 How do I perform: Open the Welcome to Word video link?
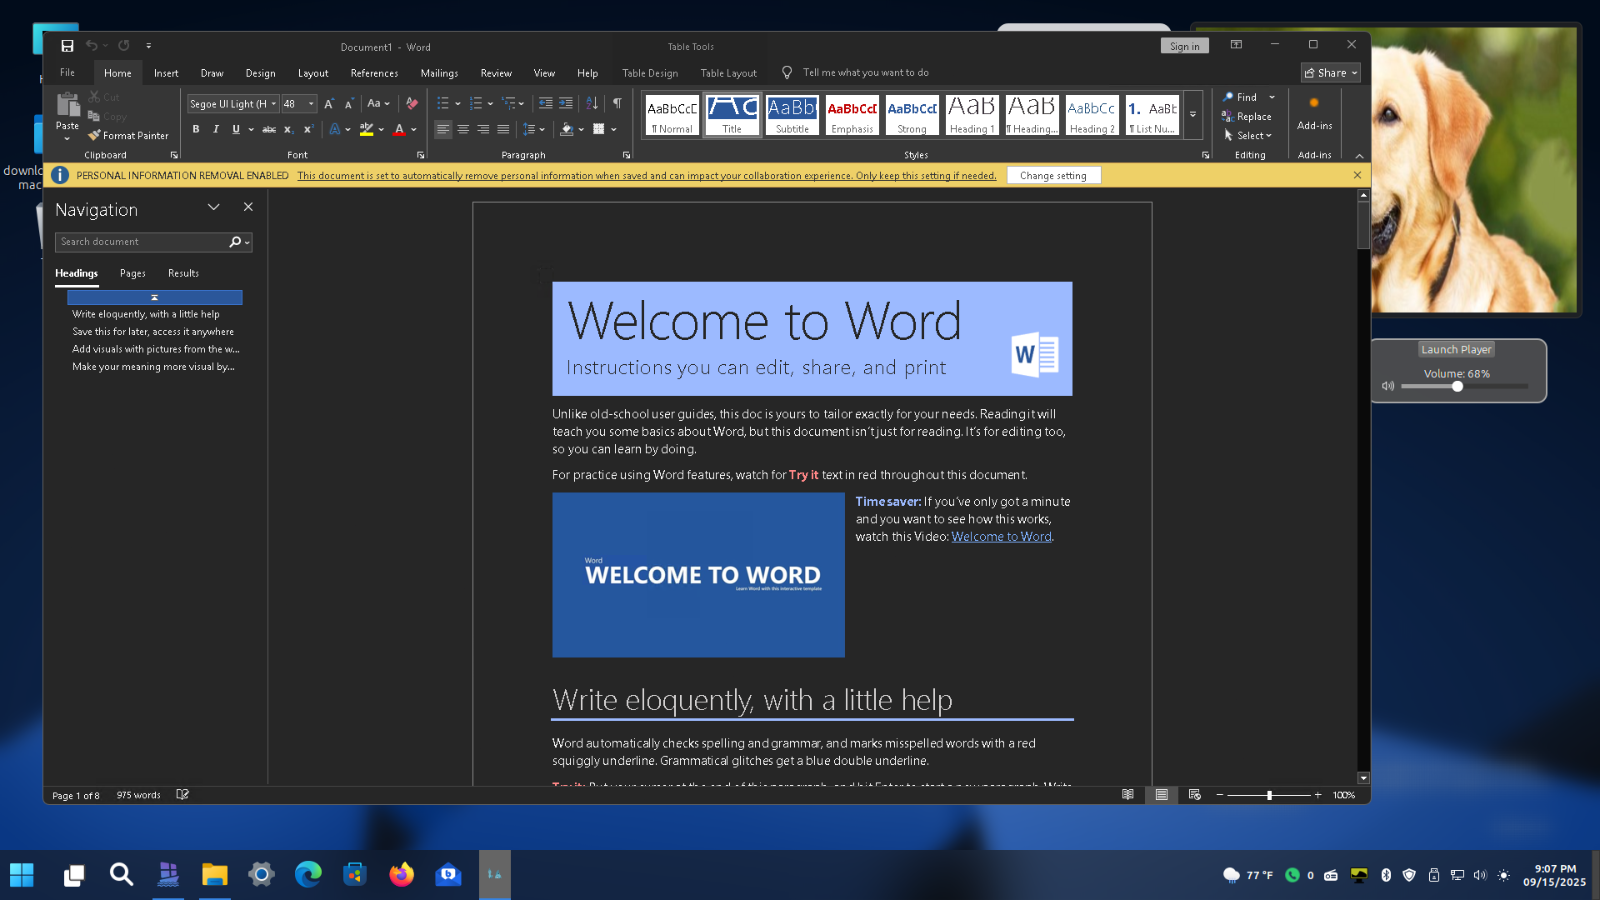(x=1001, y=537)
